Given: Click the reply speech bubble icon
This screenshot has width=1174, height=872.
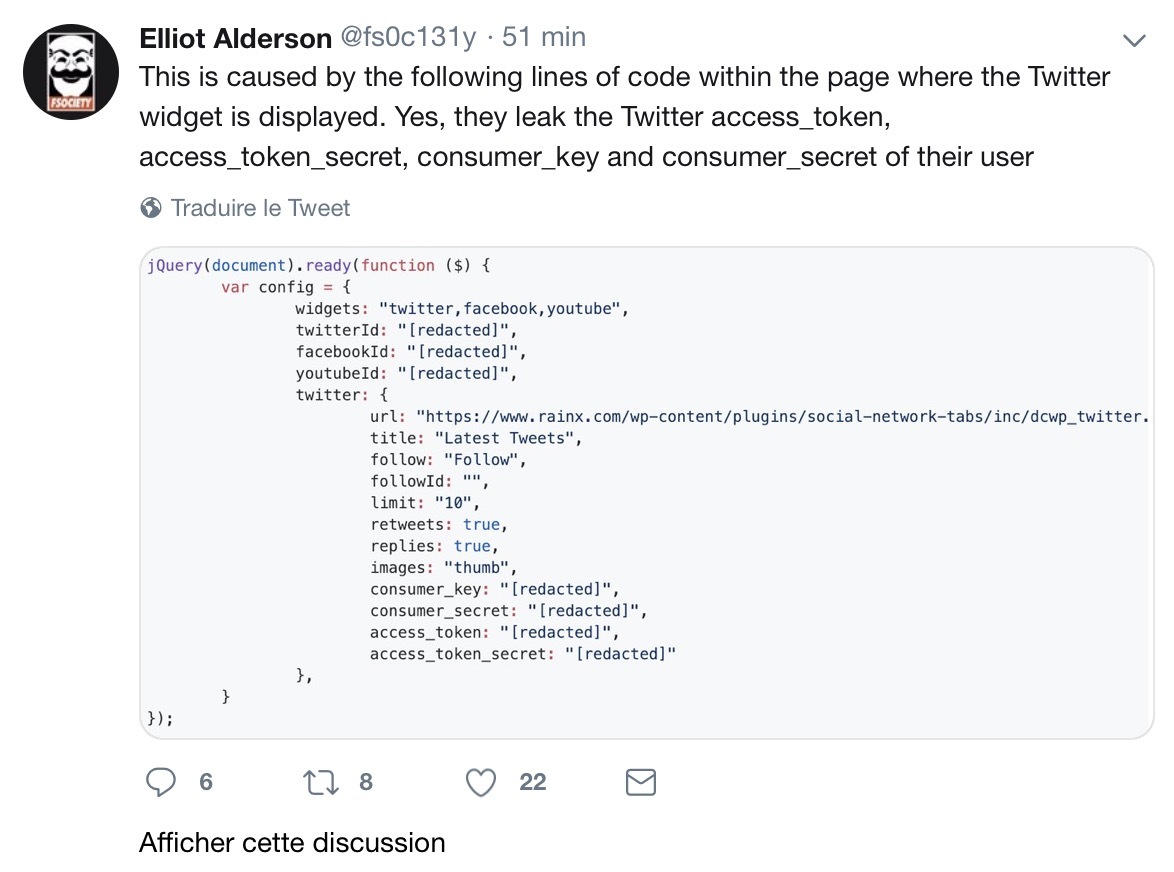Looking at the screenshot, I should [161, 782].
